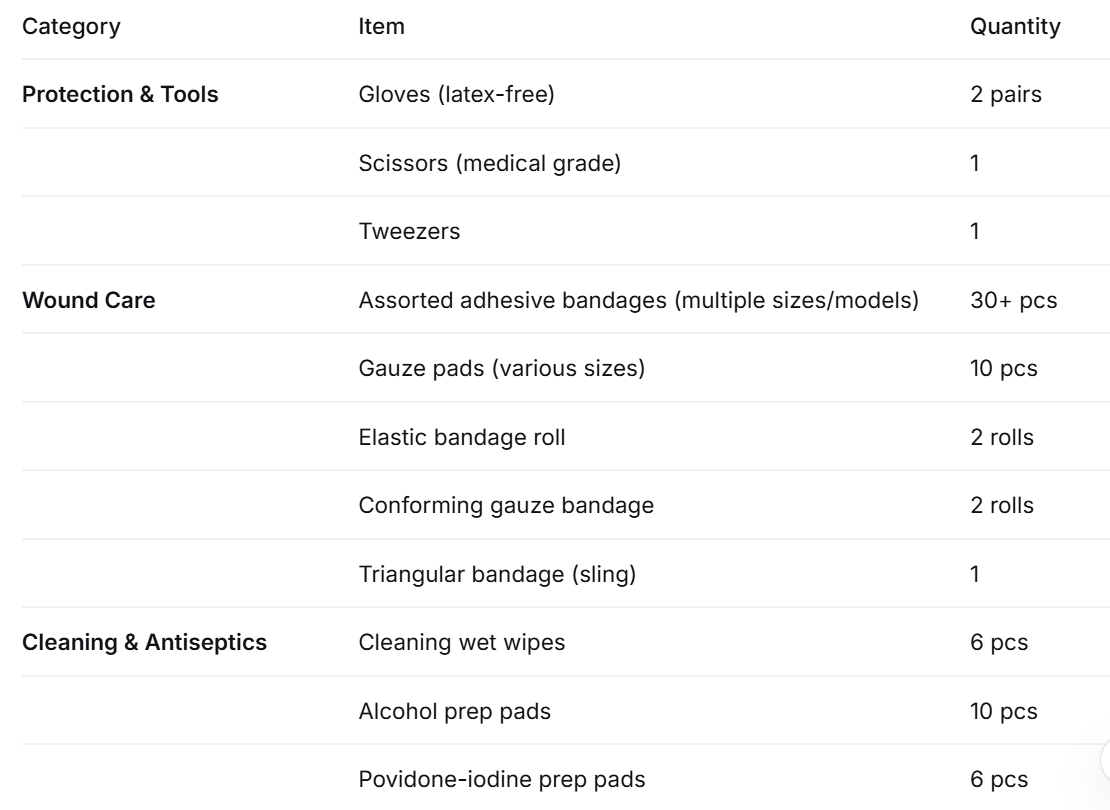Viewport: 1110px width, 810px height.
Task: Click the Conforming gauze bandage item
Action: pyautogui.click(x=505, y=506)
